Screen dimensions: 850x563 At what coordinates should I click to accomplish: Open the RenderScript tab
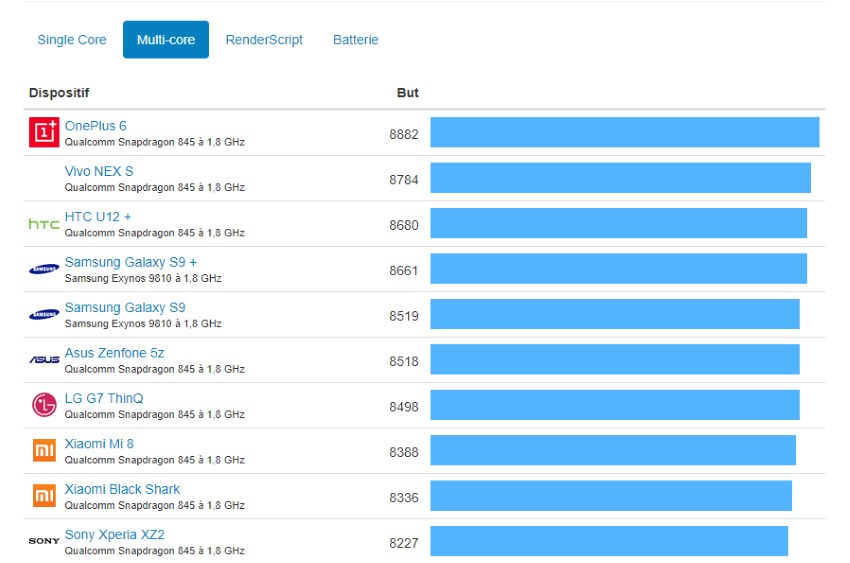tap(264, 40)
